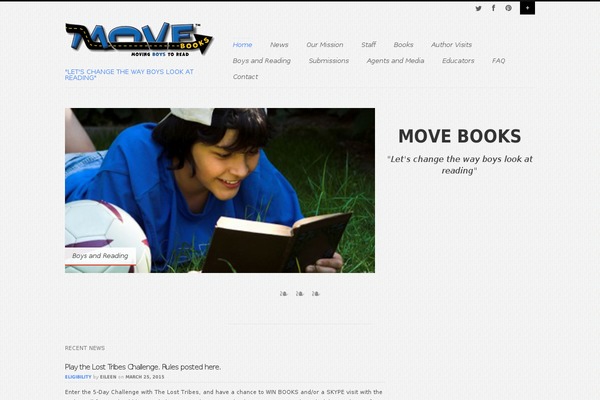This screenshot has width=600, height=400.
Task: Open the author link EILEEN
Action: (x=108, y=377)
